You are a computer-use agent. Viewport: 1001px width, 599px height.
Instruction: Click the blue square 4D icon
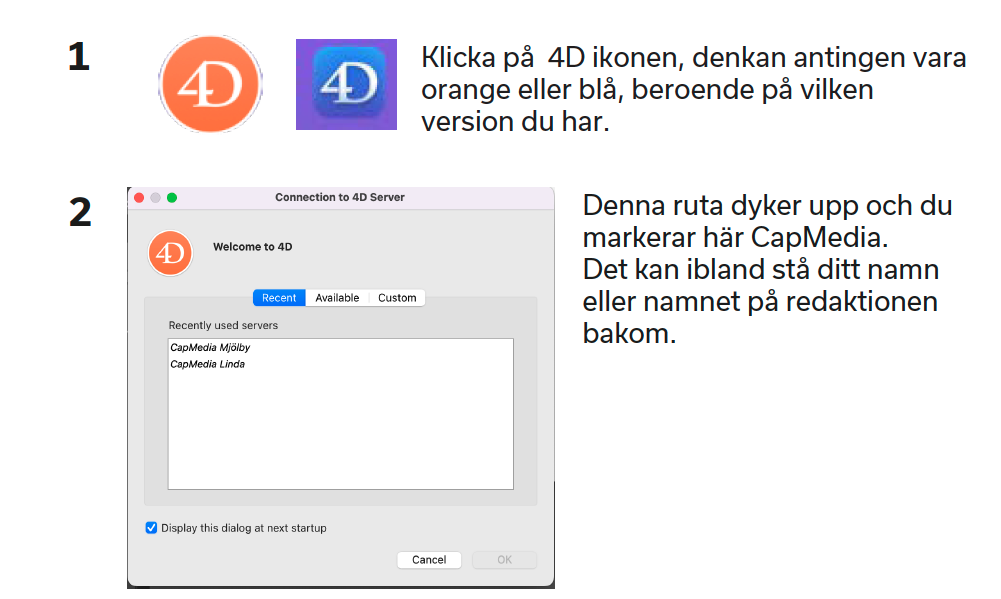(x=346, y=84)
